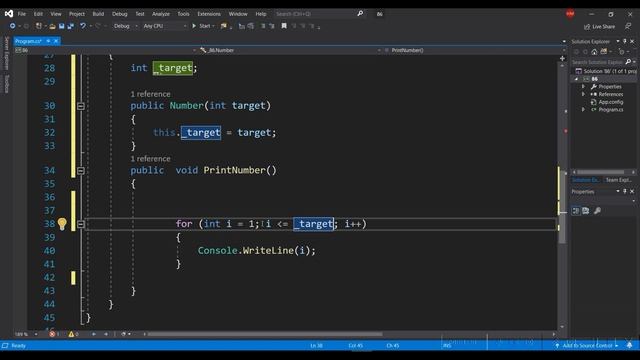
Task: Collapse the 86 project node
Action: click(x=577, y=79)
